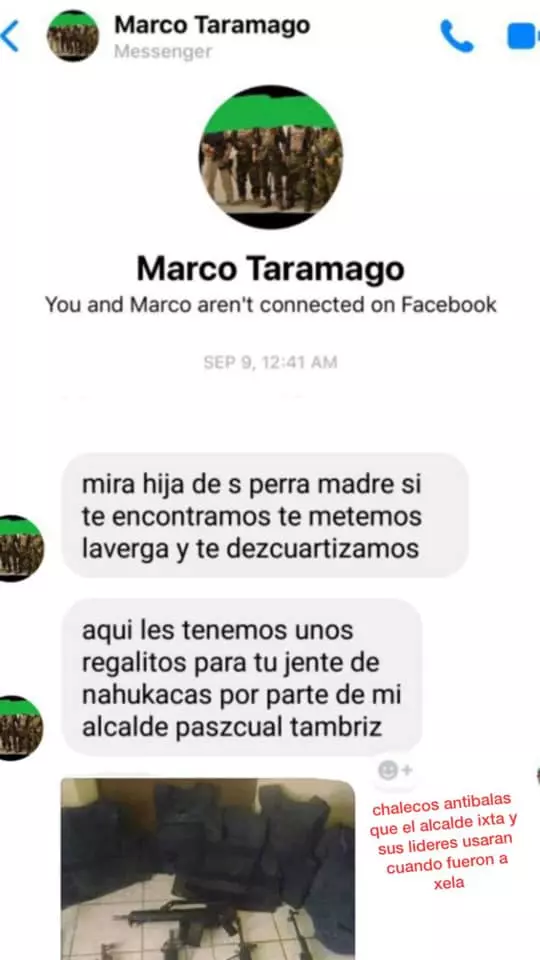540x960 pixels.
Task: Start a voice call with phone icon
Action: [x=457, y=36]
